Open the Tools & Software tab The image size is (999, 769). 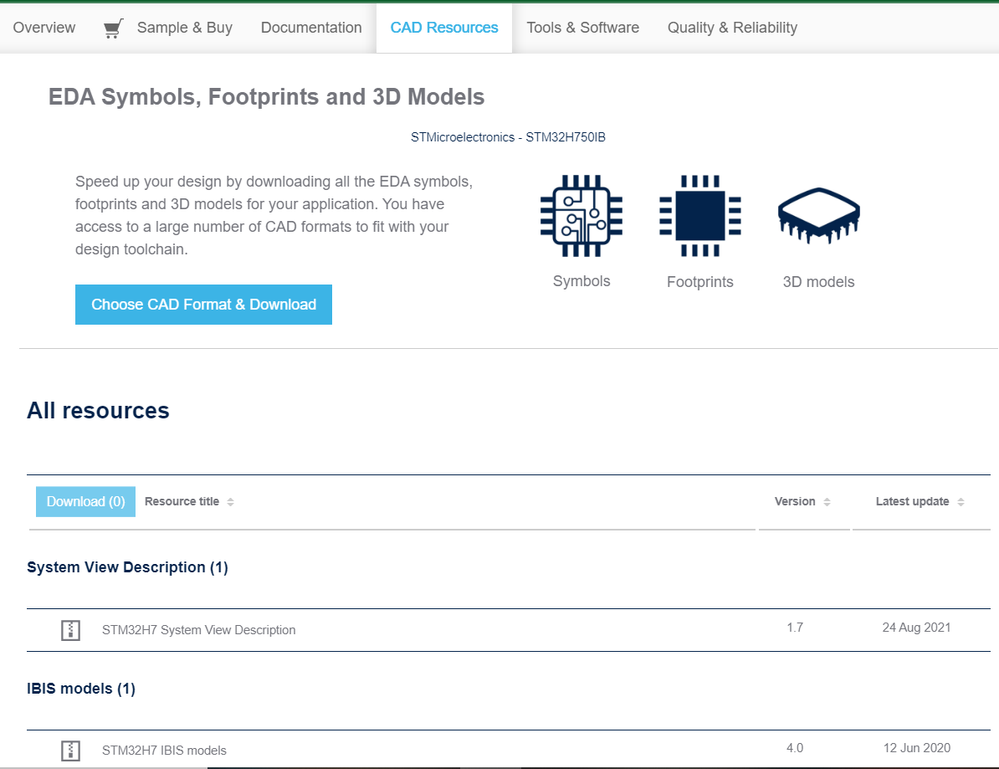coord(582,28)
